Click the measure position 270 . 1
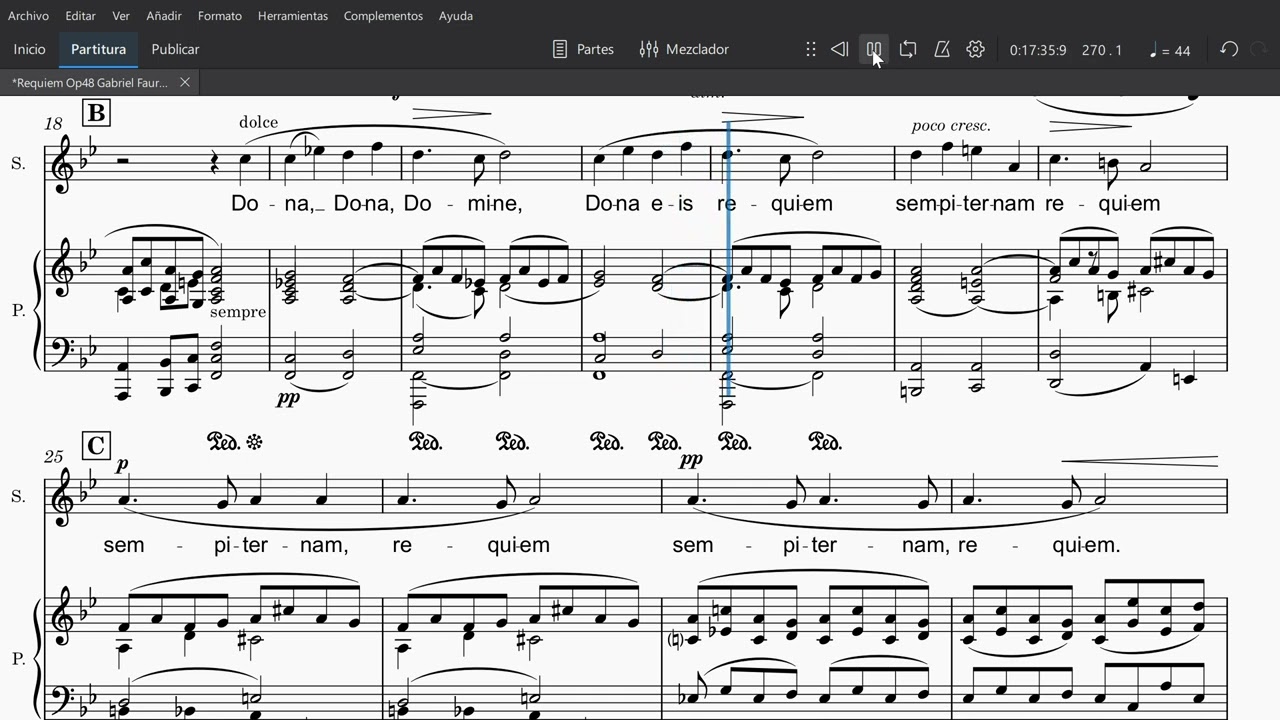 pyautogui.click(x=1102, y=50)
